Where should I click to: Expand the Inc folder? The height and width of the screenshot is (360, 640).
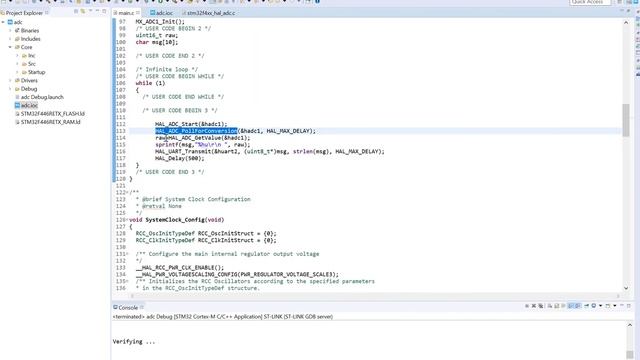[x=17, y=56]
